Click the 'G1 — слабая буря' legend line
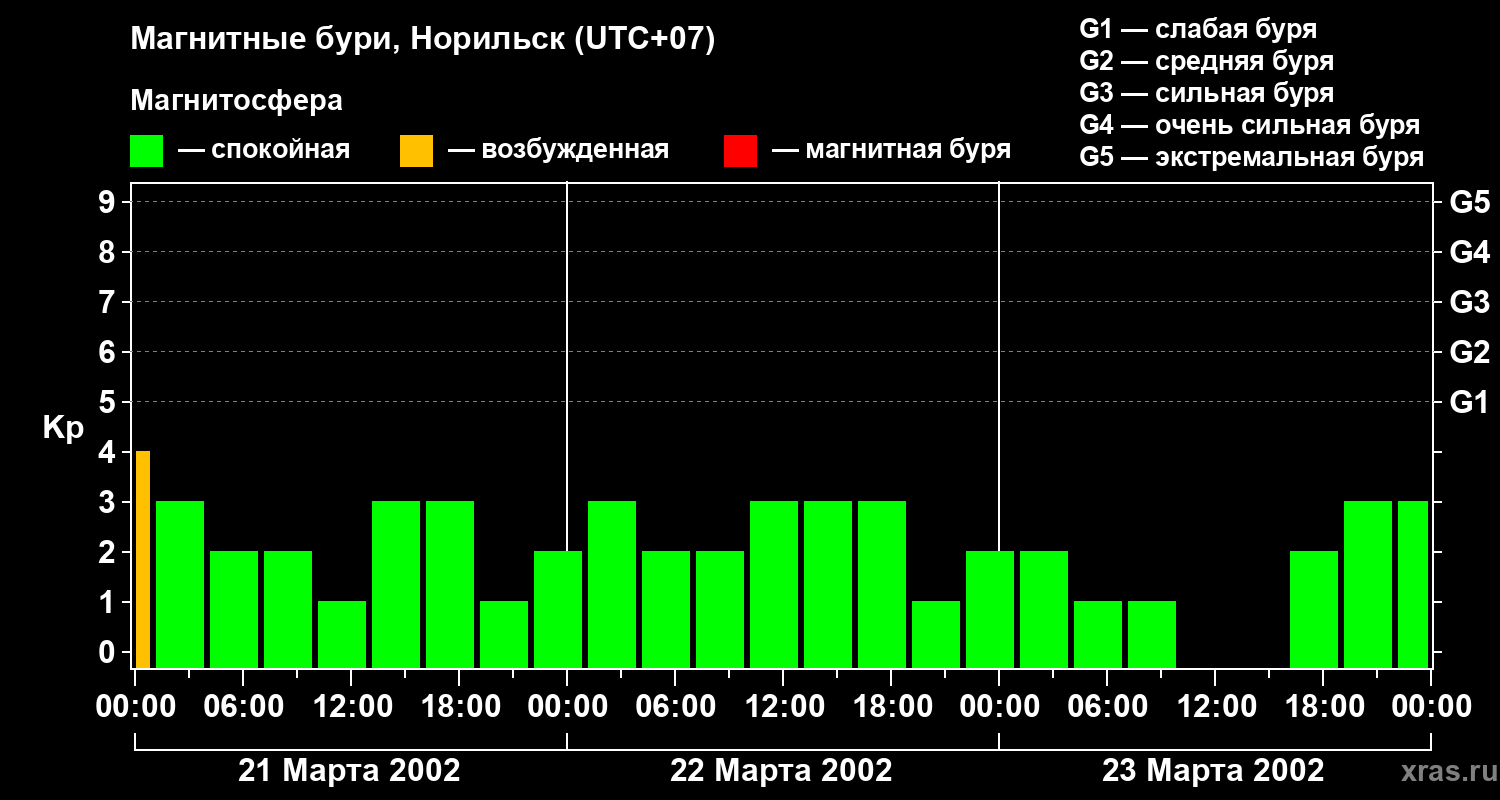 coord(1198,29)
